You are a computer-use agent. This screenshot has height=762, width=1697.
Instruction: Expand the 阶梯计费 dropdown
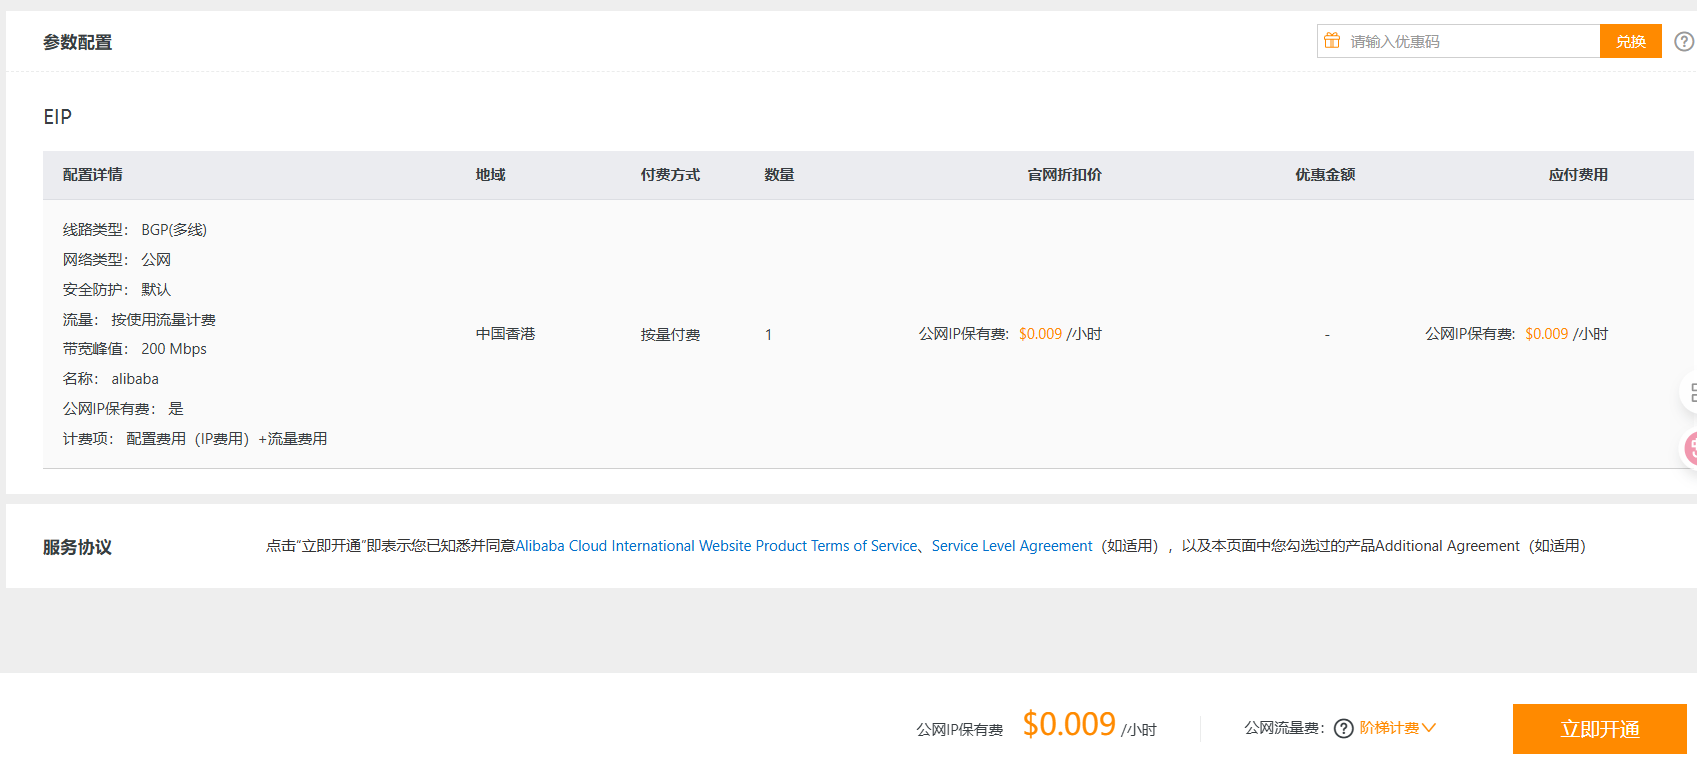pyautogui.click(x=1397, y=728)
